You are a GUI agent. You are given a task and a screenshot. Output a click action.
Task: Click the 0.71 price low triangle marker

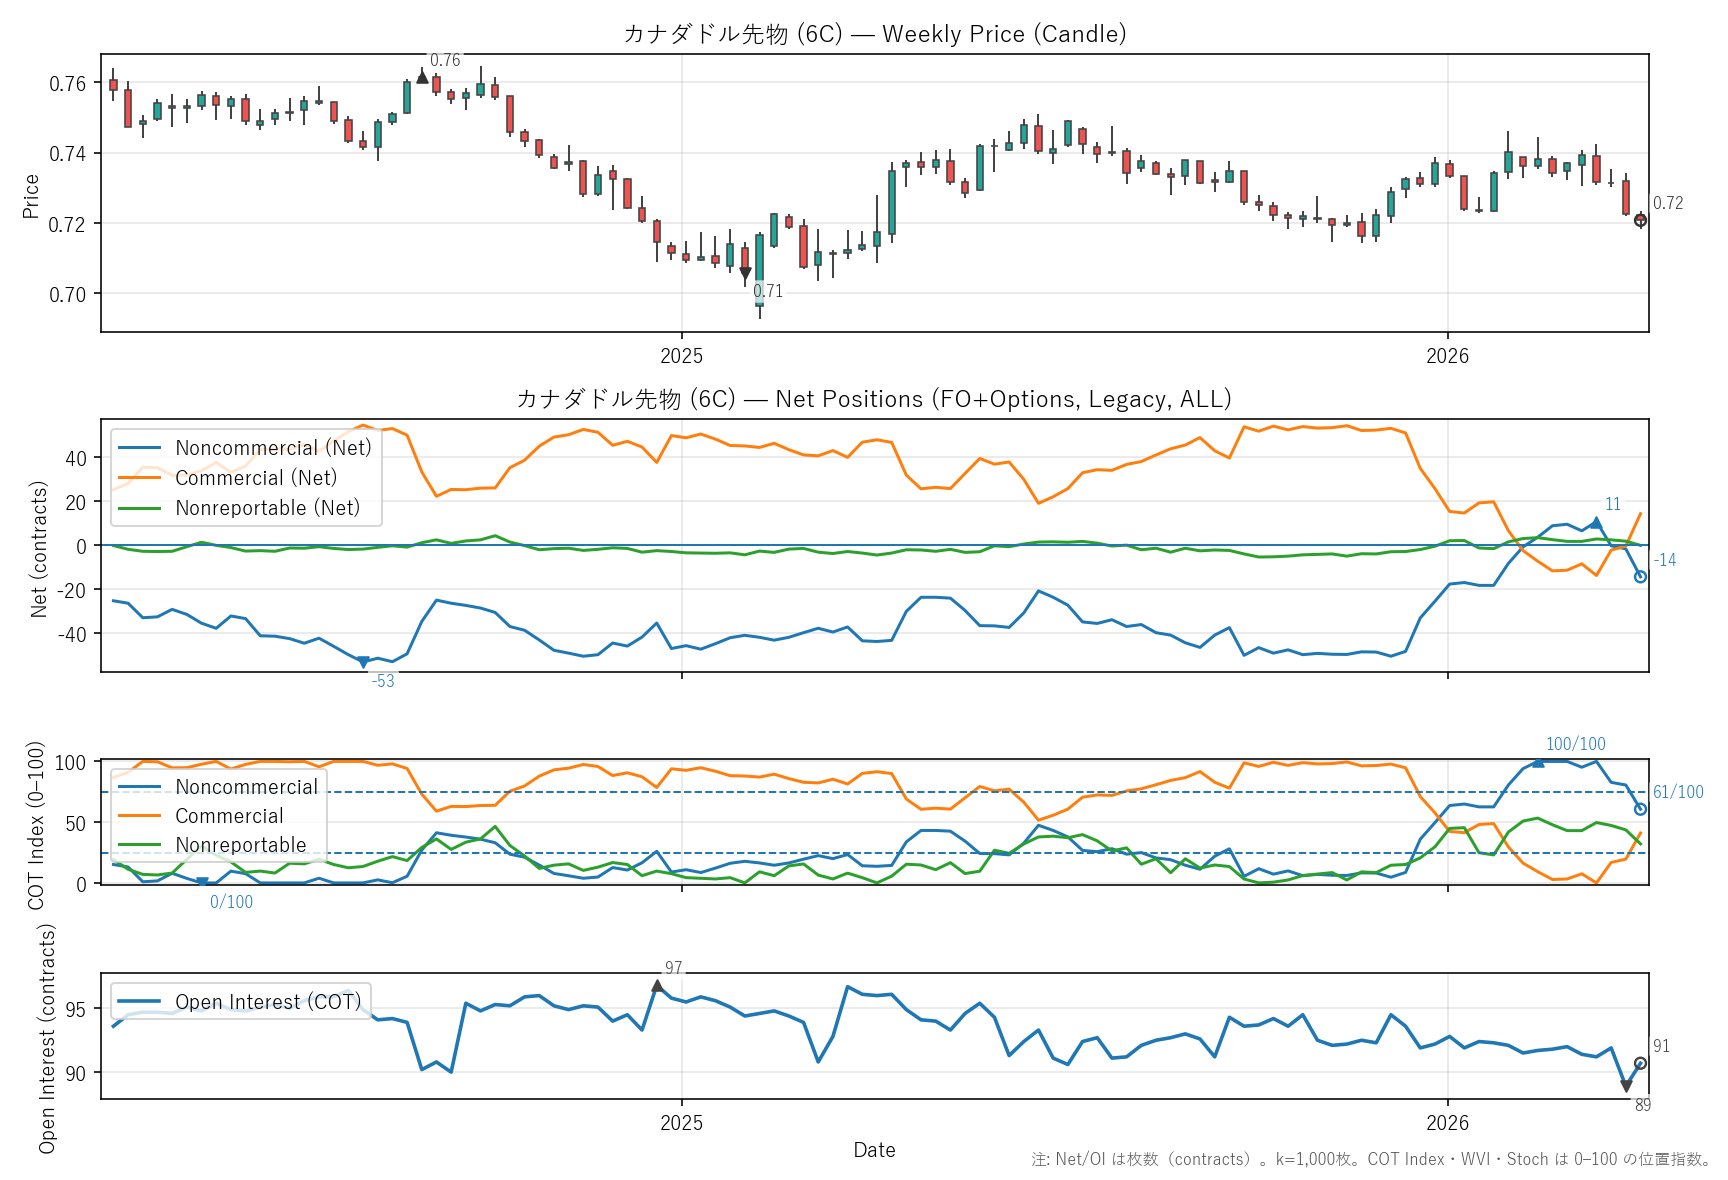coord(745,274)
